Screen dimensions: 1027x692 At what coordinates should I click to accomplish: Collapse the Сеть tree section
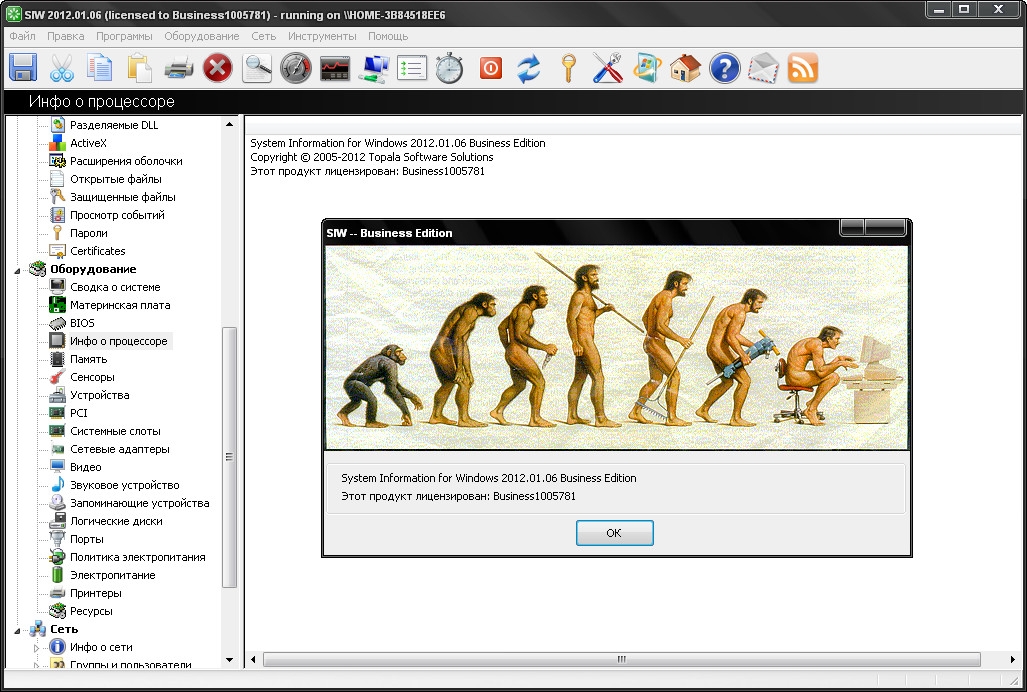(17, 630)
